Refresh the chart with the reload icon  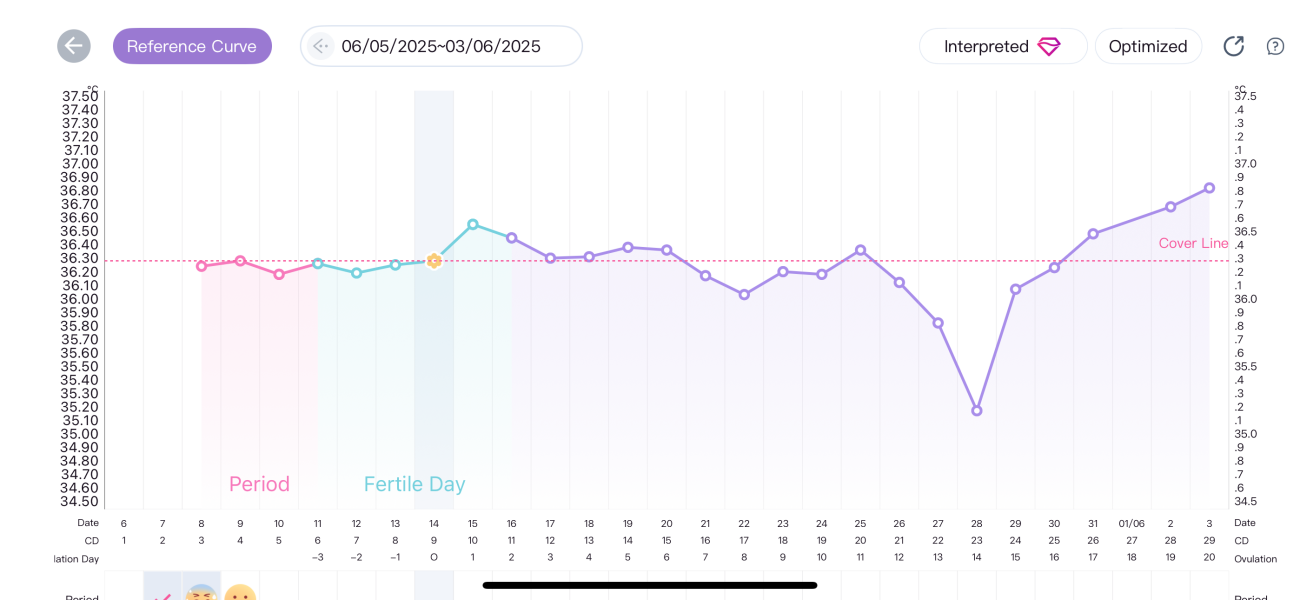[1233, 46]
